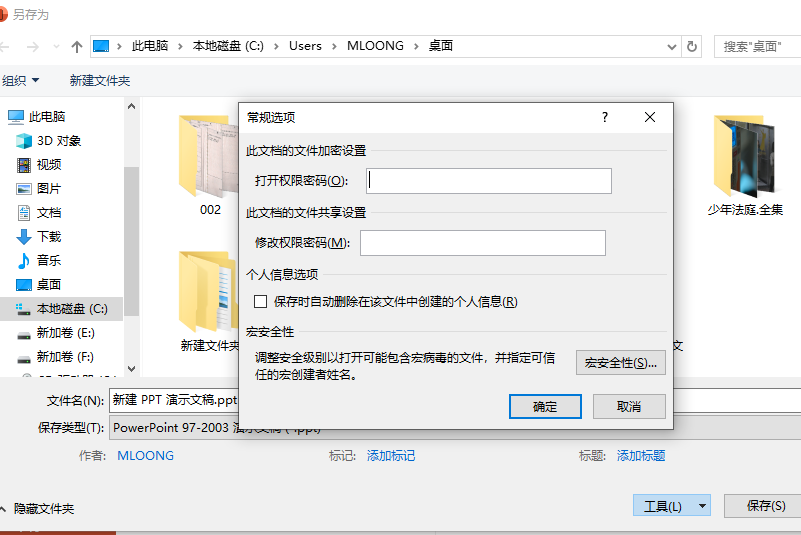
Task: Select 桌面 in the address path
Action: click(x=441, y=46)
